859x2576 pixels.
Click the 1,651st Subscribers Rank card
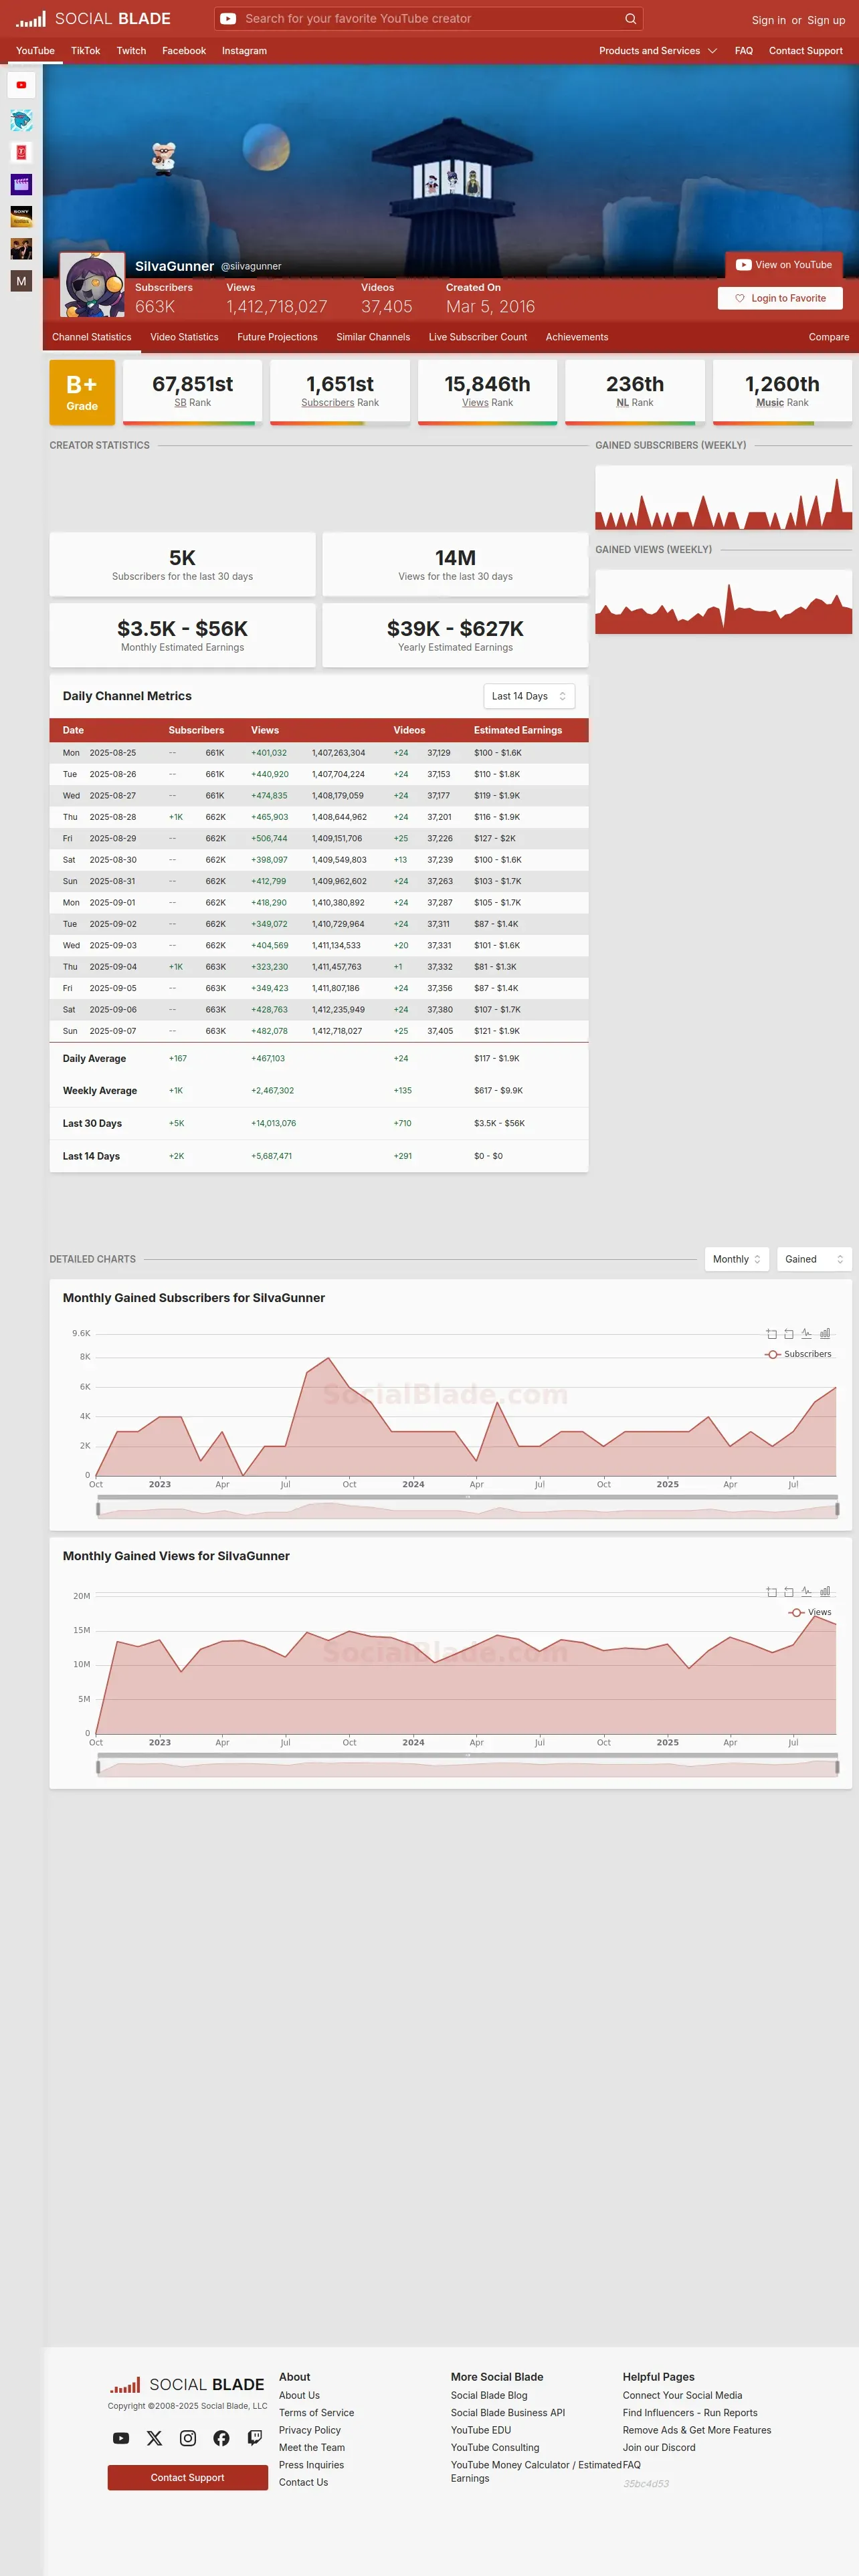click(340, 392)
